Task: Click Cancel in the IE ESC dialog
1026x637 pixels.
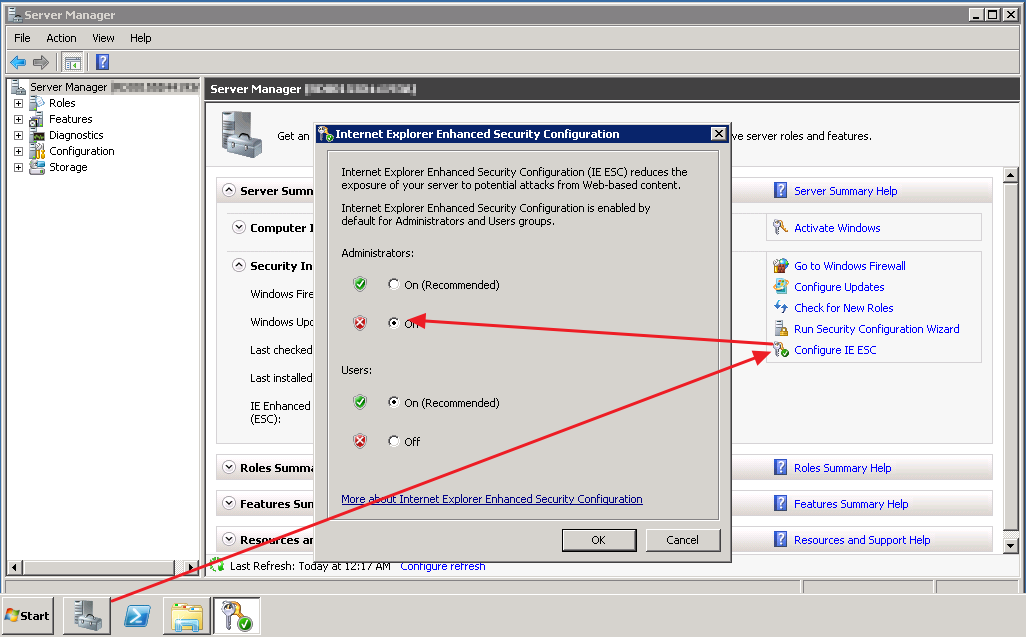Action: click(x=682, y=540)
